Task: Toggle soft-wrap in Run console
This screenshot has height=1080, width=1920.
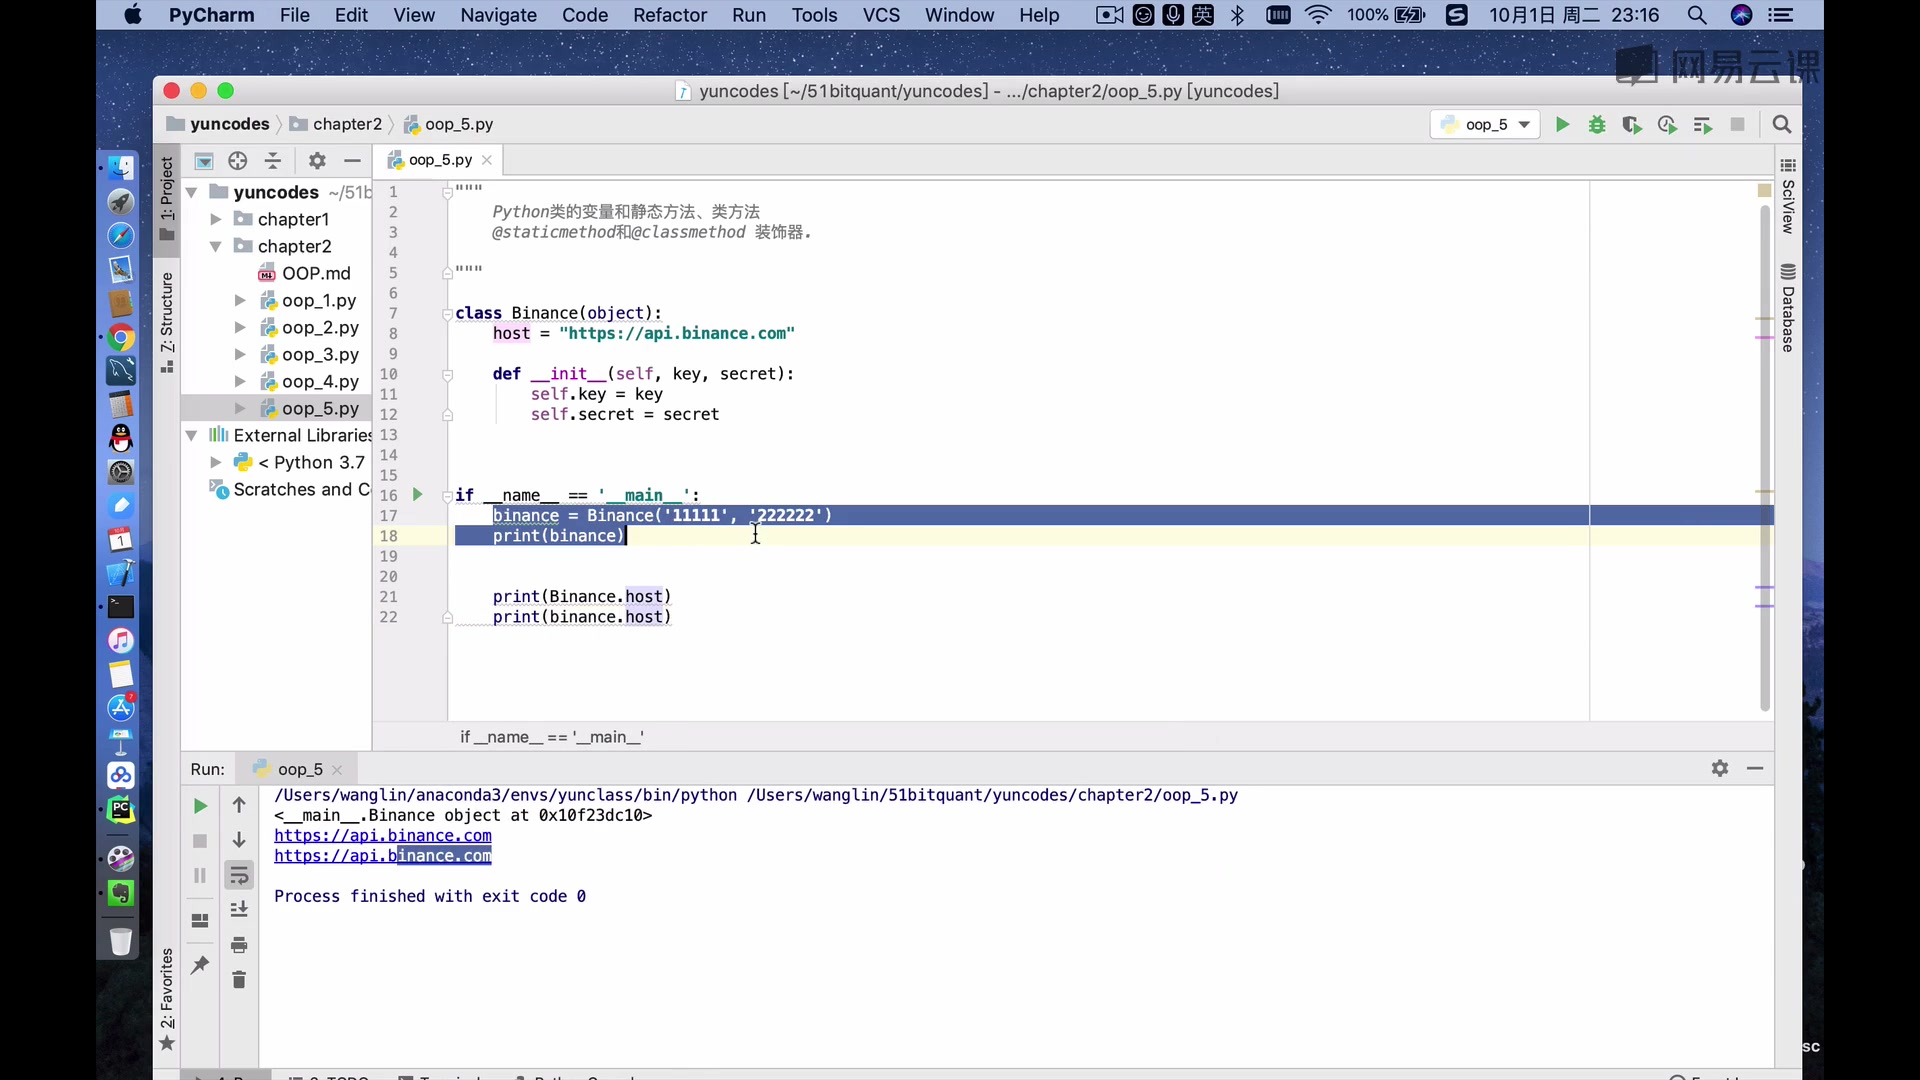Action: point(239,876)
